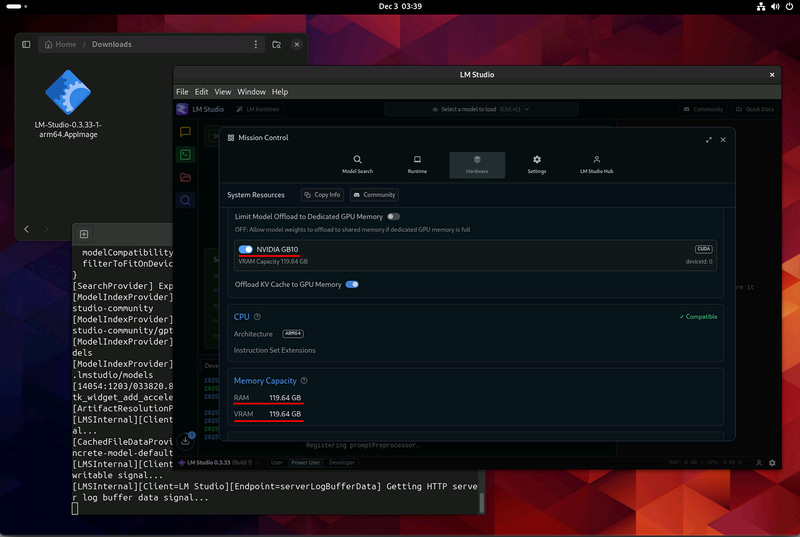Open the Discover search sidebar icon
Image resolution: width=800 pixels, height=537 pixels.
click(x=185, y=200)
